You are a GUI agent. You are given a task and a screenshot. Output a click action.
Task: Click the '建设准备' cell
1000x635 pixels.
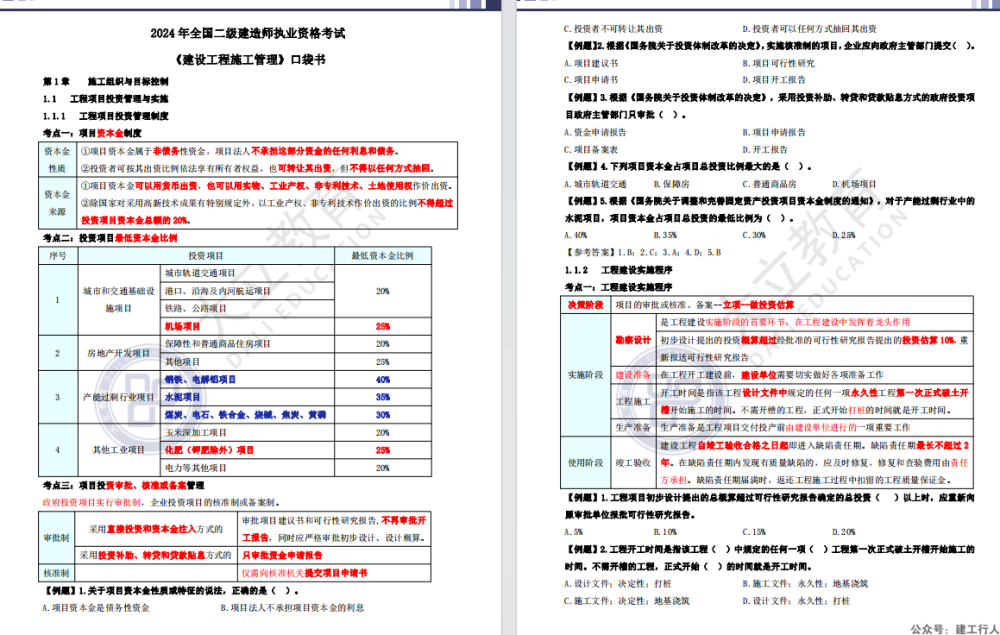click(633, 375)
